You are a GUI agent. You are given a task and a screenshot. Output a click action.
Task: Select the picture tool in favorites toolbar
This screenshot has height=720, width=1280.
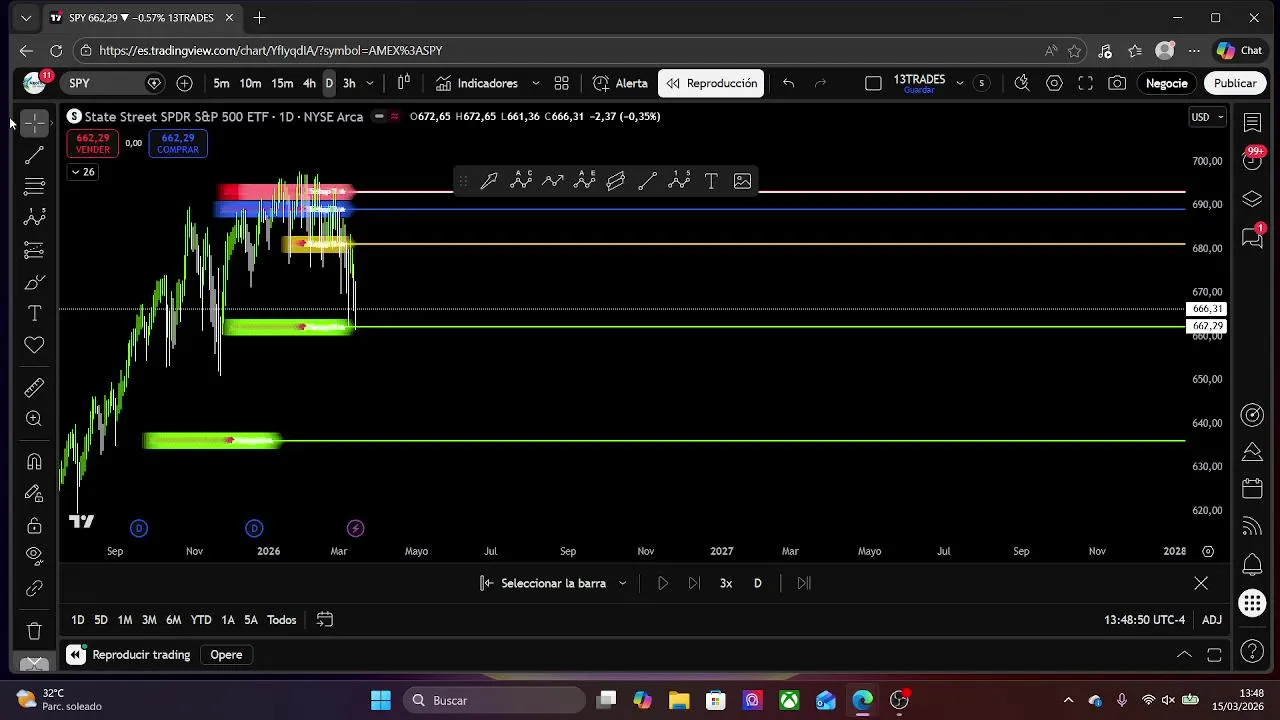coord(742,181)
